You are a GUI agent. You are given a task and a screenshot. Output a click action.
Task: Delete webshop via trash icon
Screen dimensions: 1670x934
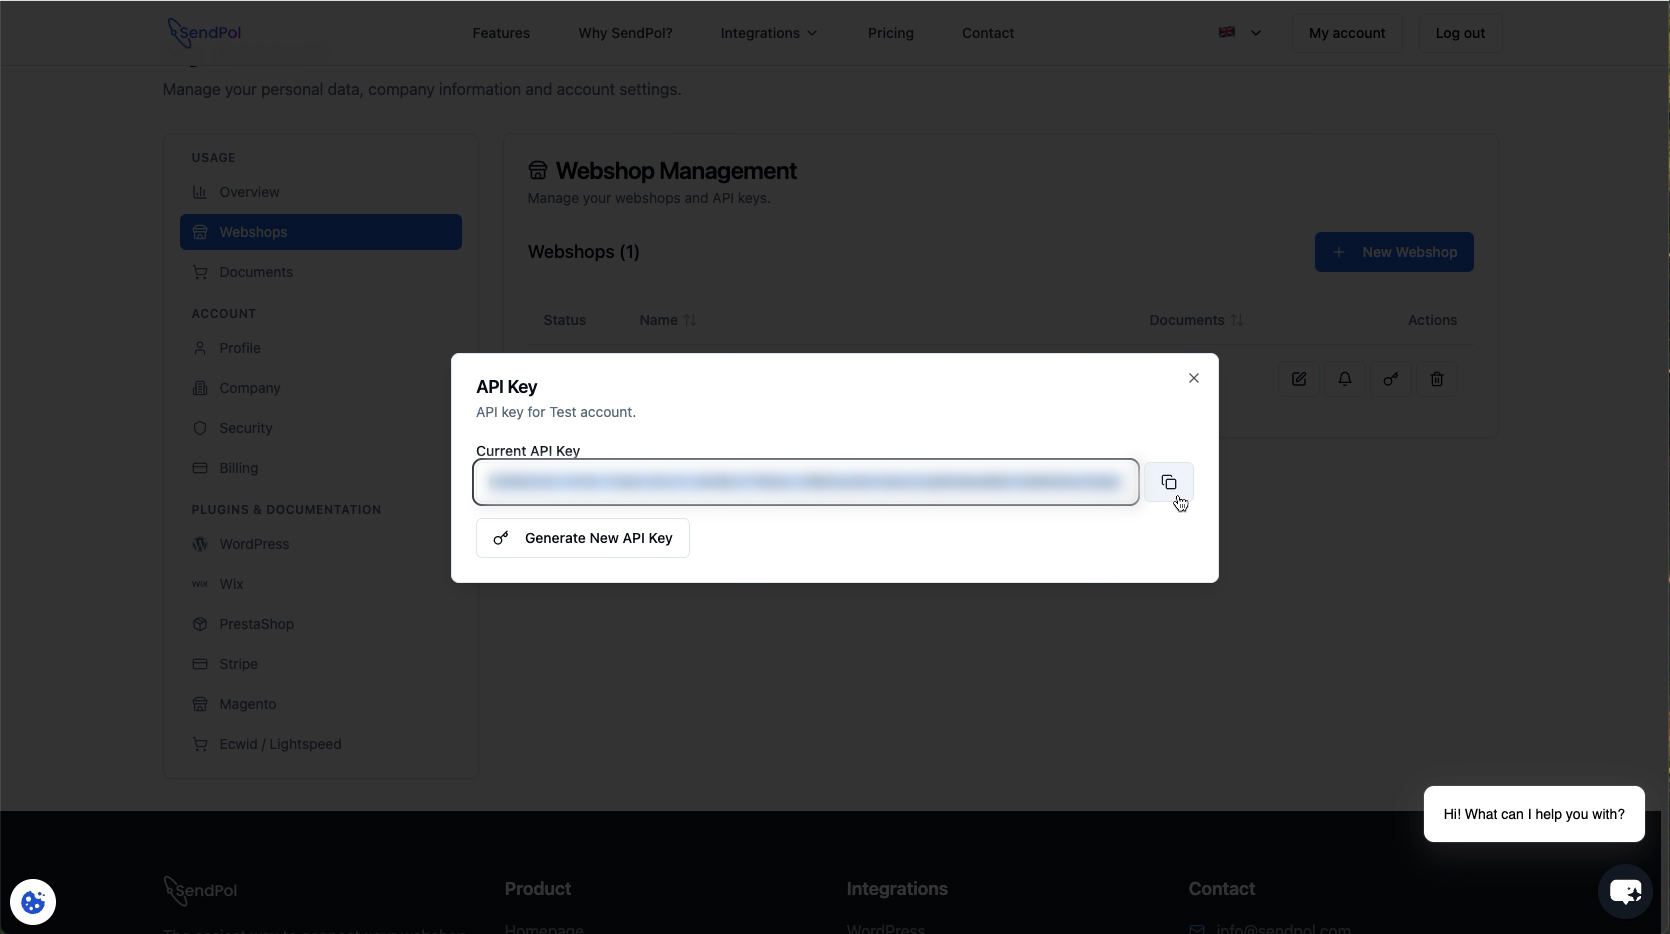[1436, 379]
